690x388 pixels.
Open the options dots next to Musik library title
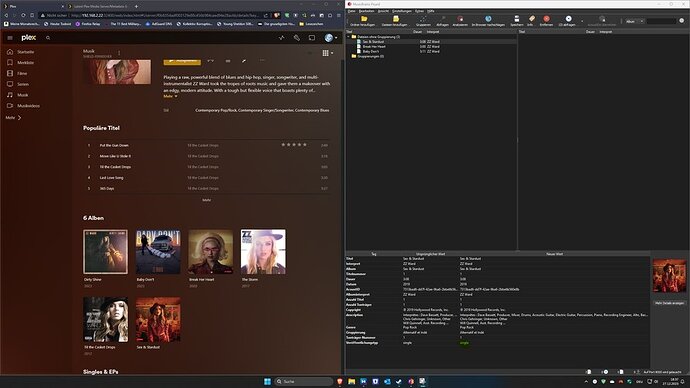(119, 53)
